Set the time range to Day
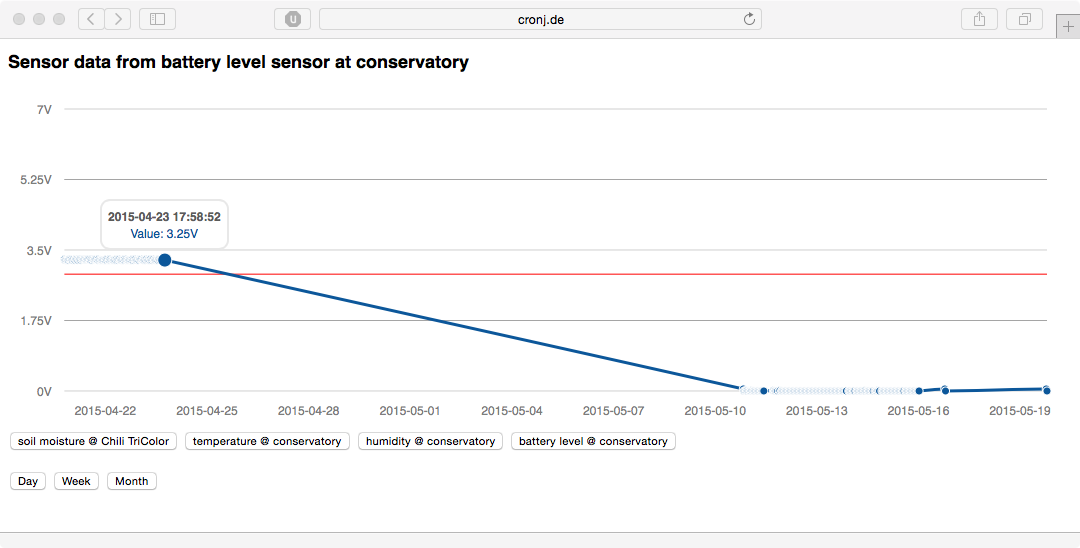1080x548 pixels. click(28, 481)
